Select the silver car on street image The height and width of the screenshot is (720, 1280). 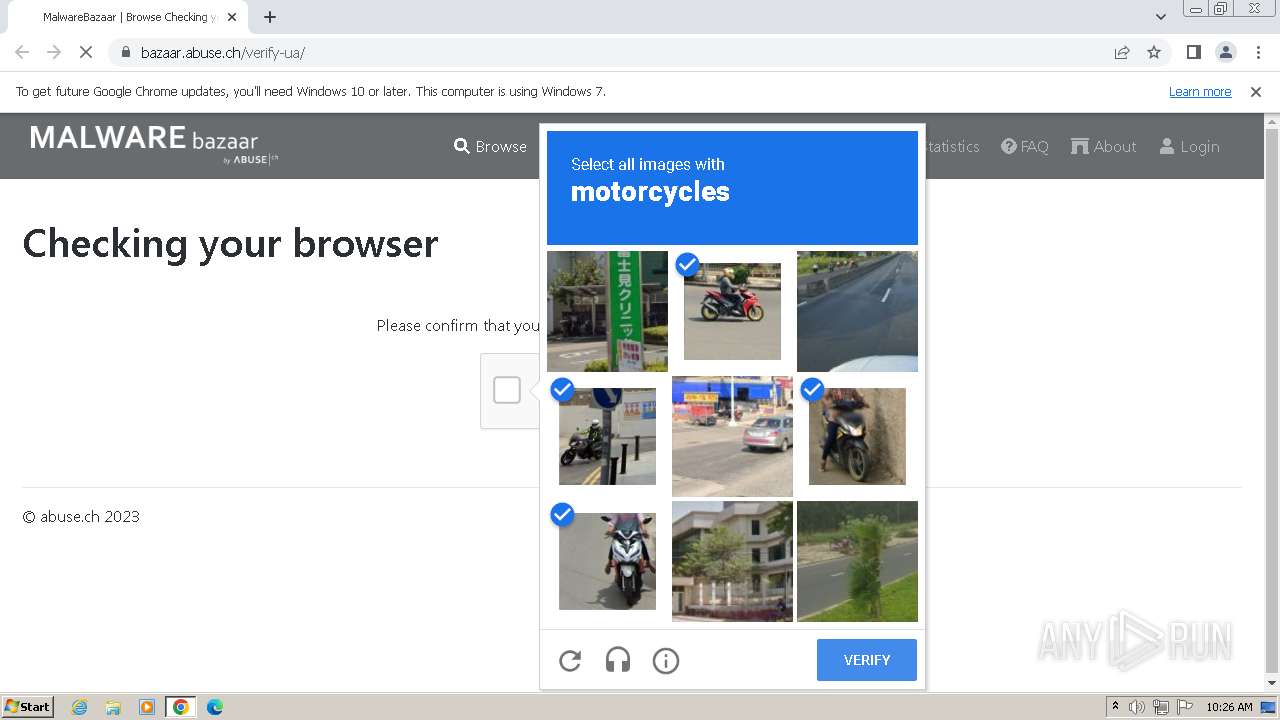click(x=732, y=436)
